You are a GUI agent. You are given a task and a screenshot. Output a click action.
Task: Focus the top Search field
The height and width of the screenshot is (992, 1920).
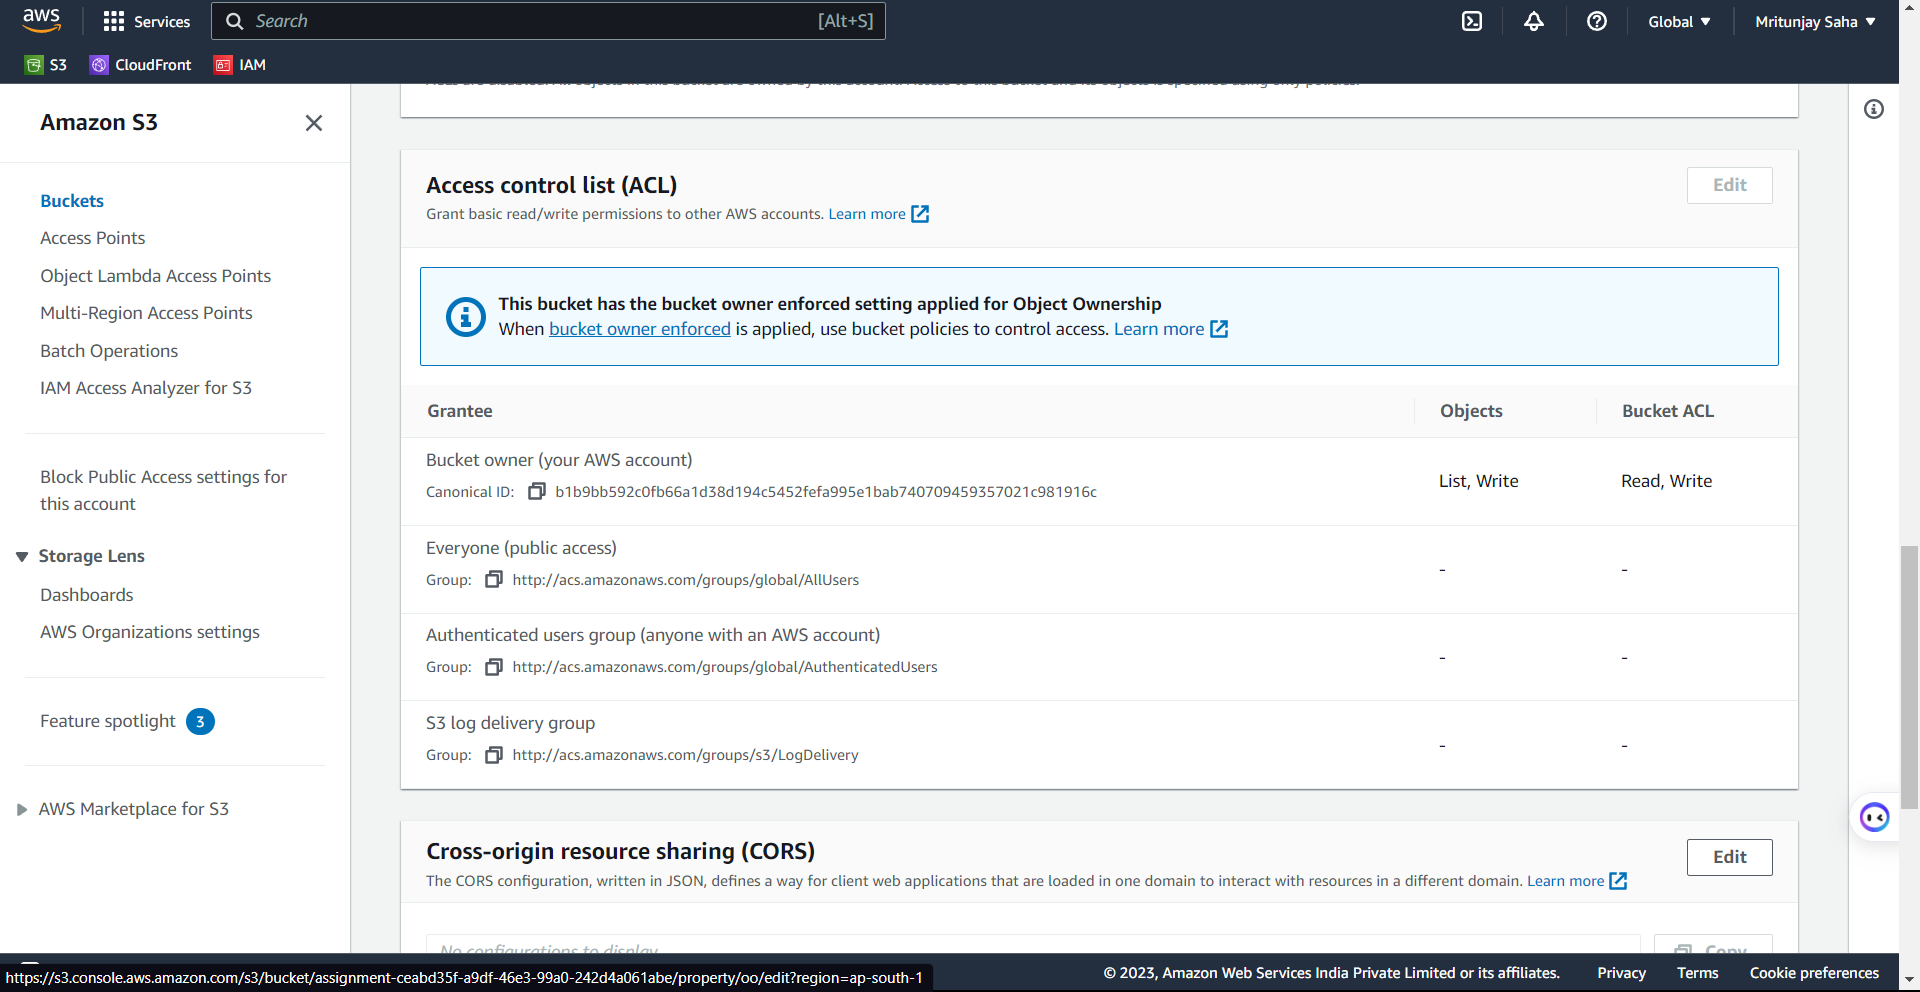[548, 21]
